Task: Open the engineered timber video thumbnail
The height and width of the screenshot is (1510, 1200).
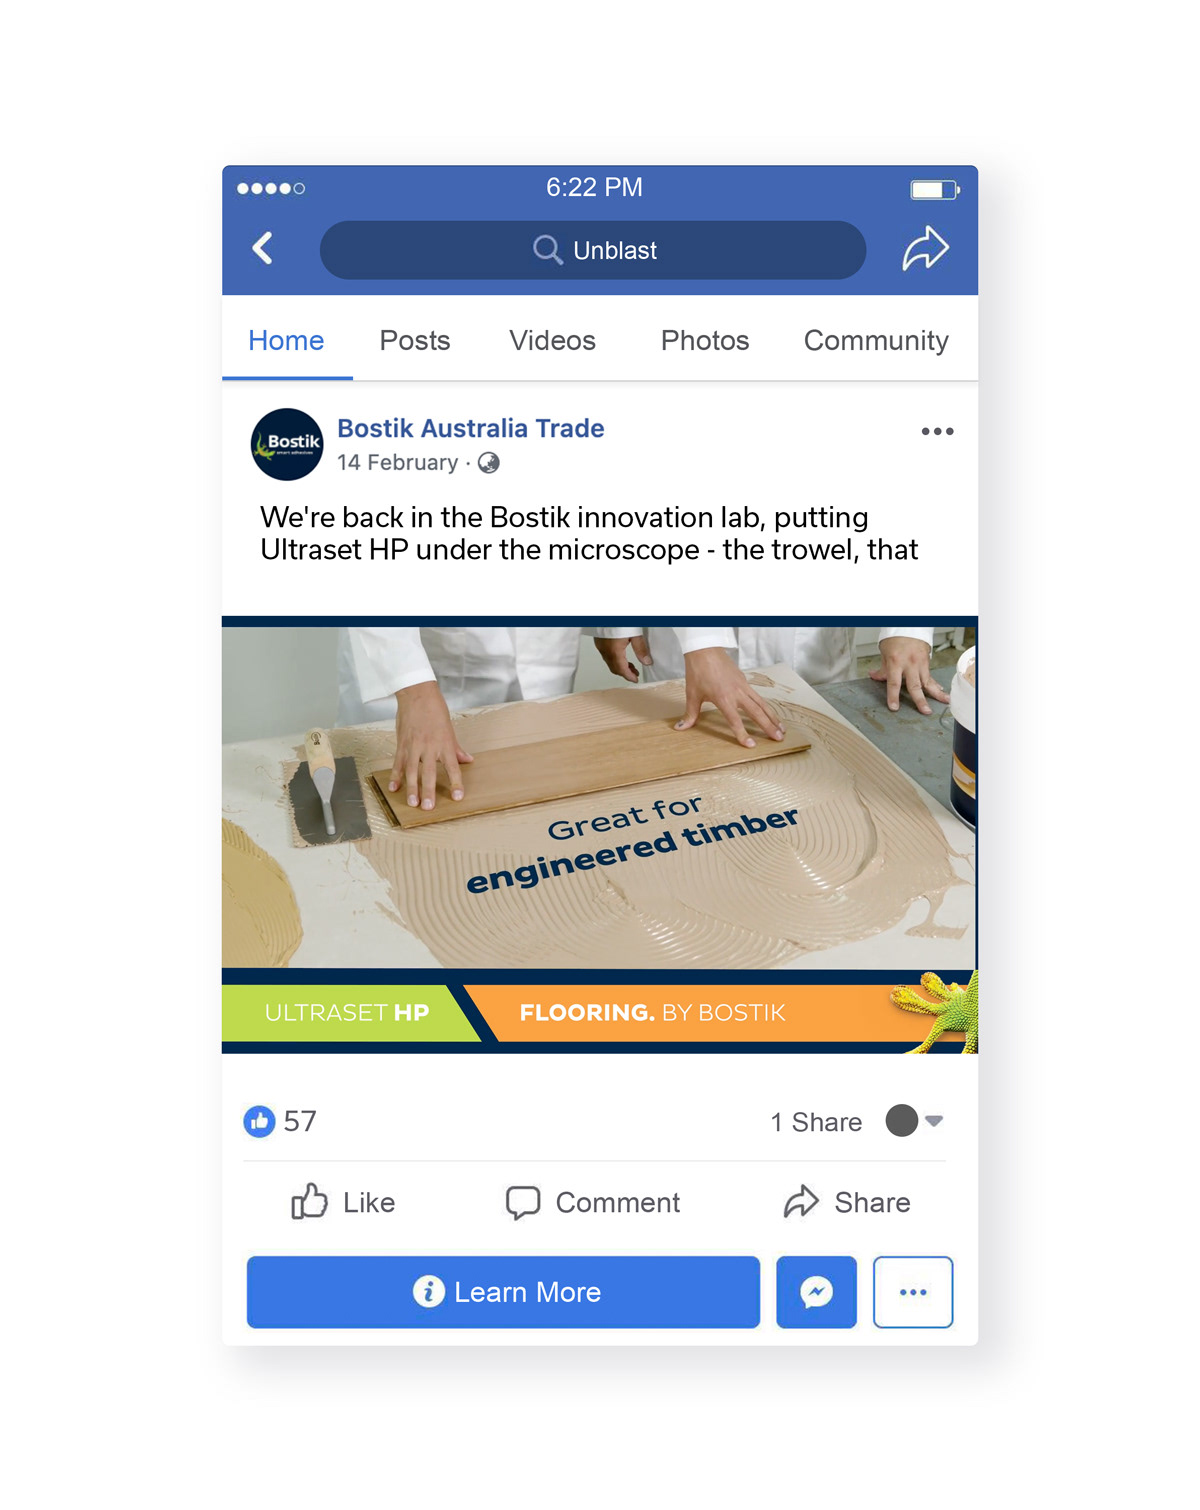Action: click(x=600, y=835)
